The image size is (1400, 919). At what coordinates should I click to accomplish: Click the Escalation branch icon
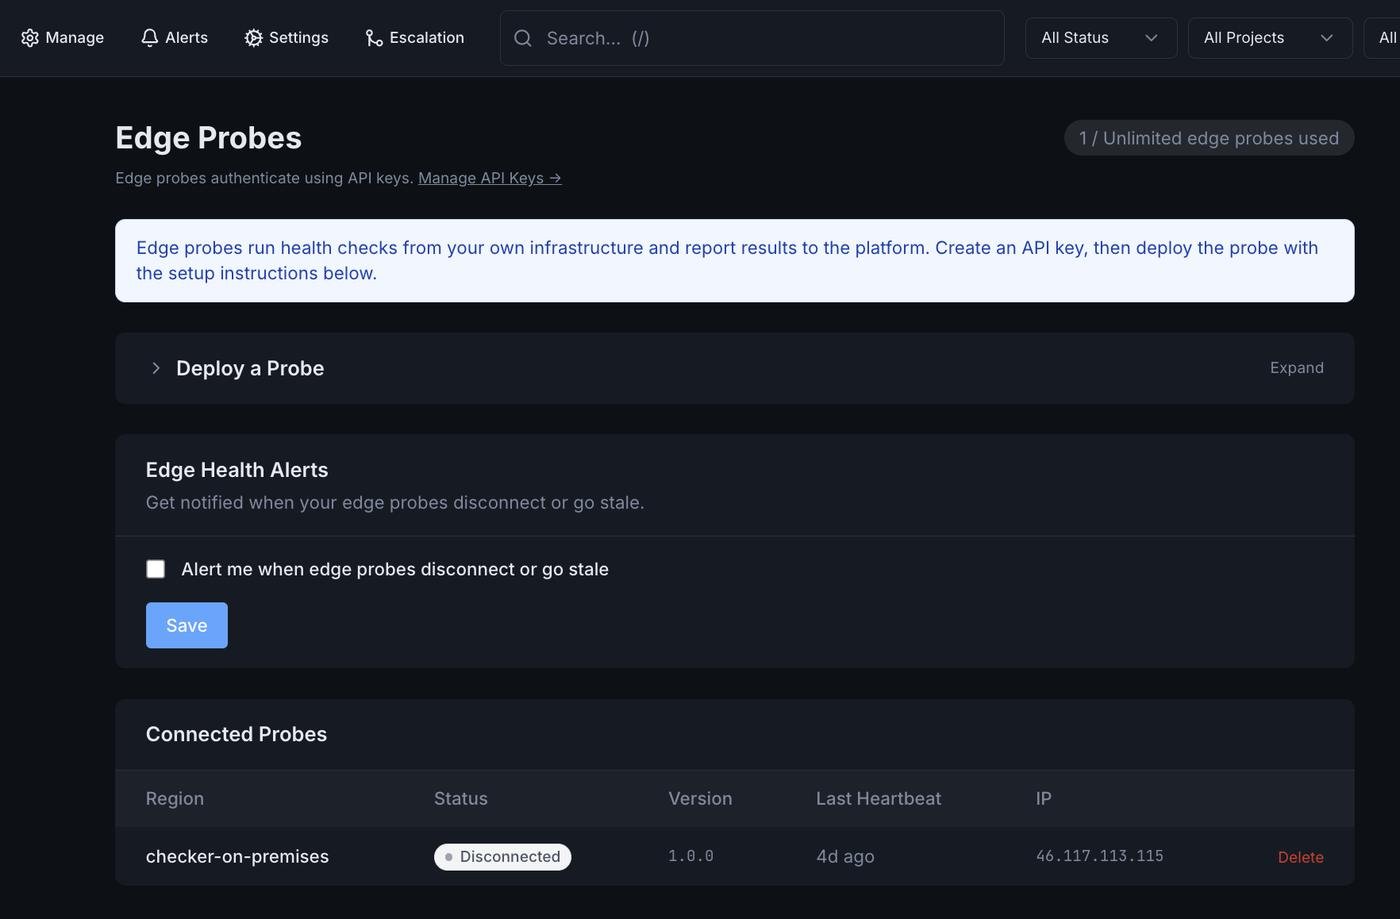pyautogui.click(x=374, y=38)
